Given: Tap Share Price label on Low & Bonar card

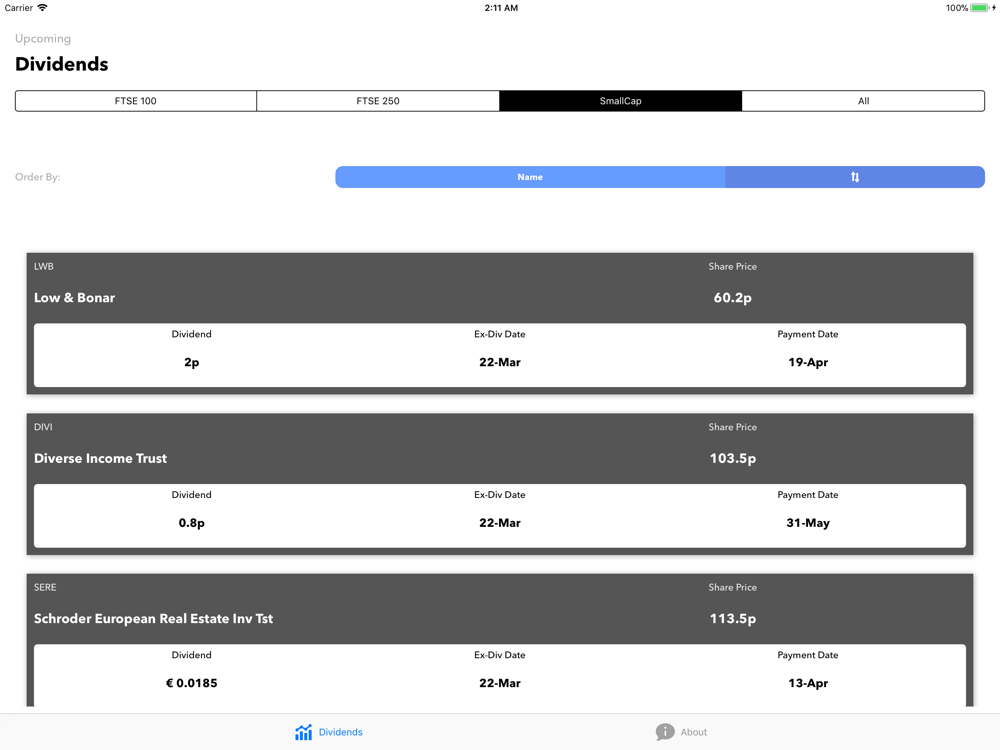Looking at the screenshot, I should click(733, 267).
